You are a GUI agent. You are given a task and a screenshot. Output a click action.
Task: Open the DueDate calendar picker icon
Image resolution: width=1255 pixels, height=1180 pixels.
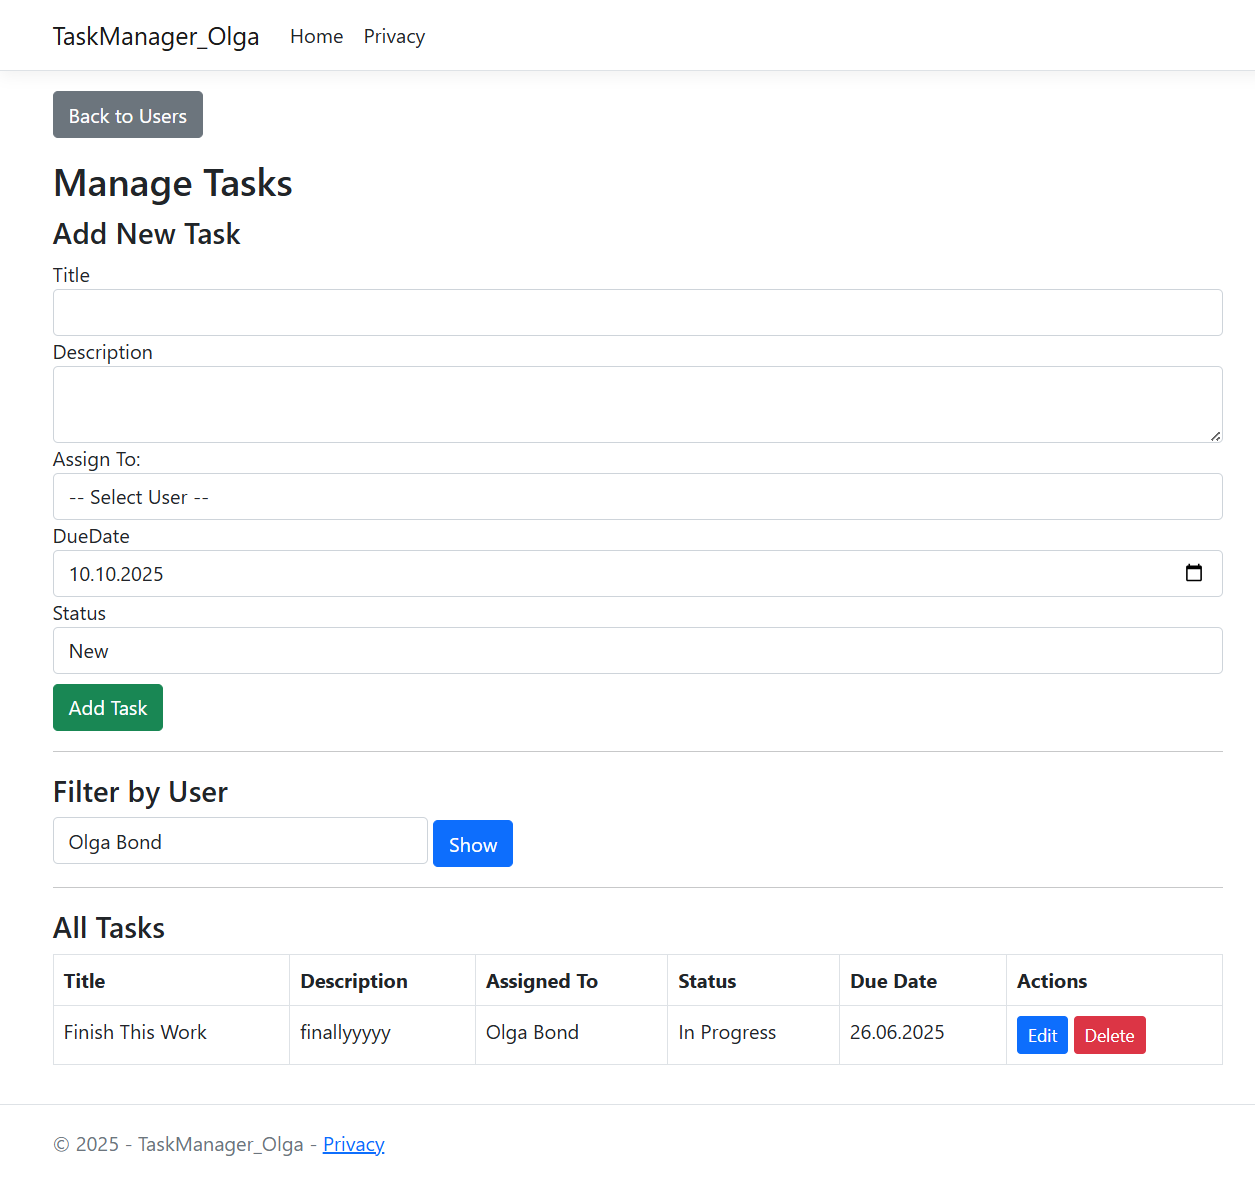pyautogui.click(x=1193, y=573)
